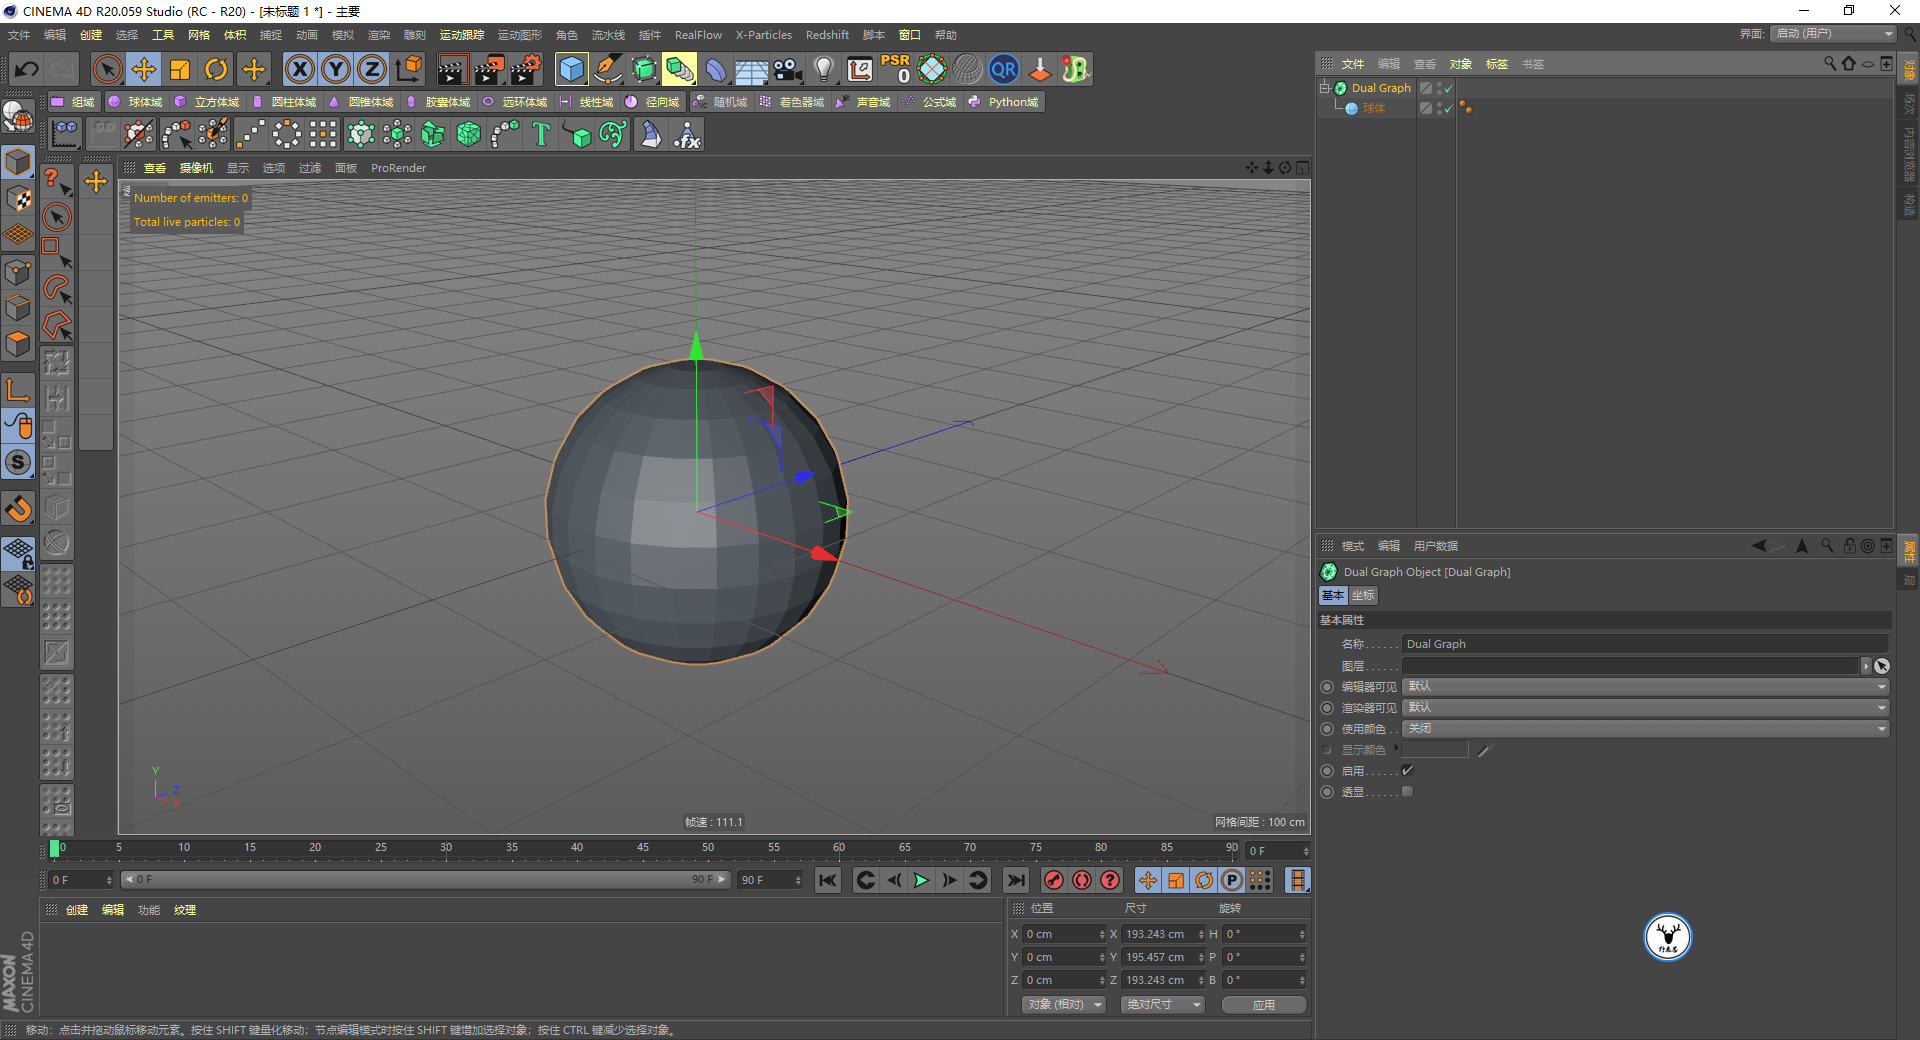Click the magnet icon in left toolbar
Image resolution: width=1920 pixels, height=1040 pixels.
[x=18, y=509]
